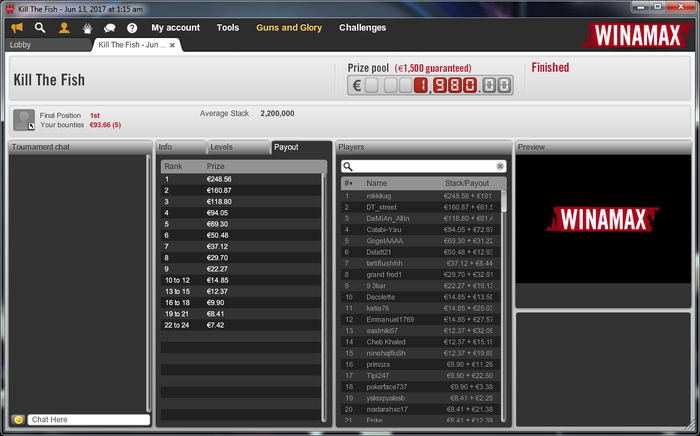Select player Decolette row
Screen dimensions: 700x436
point(421,297)
